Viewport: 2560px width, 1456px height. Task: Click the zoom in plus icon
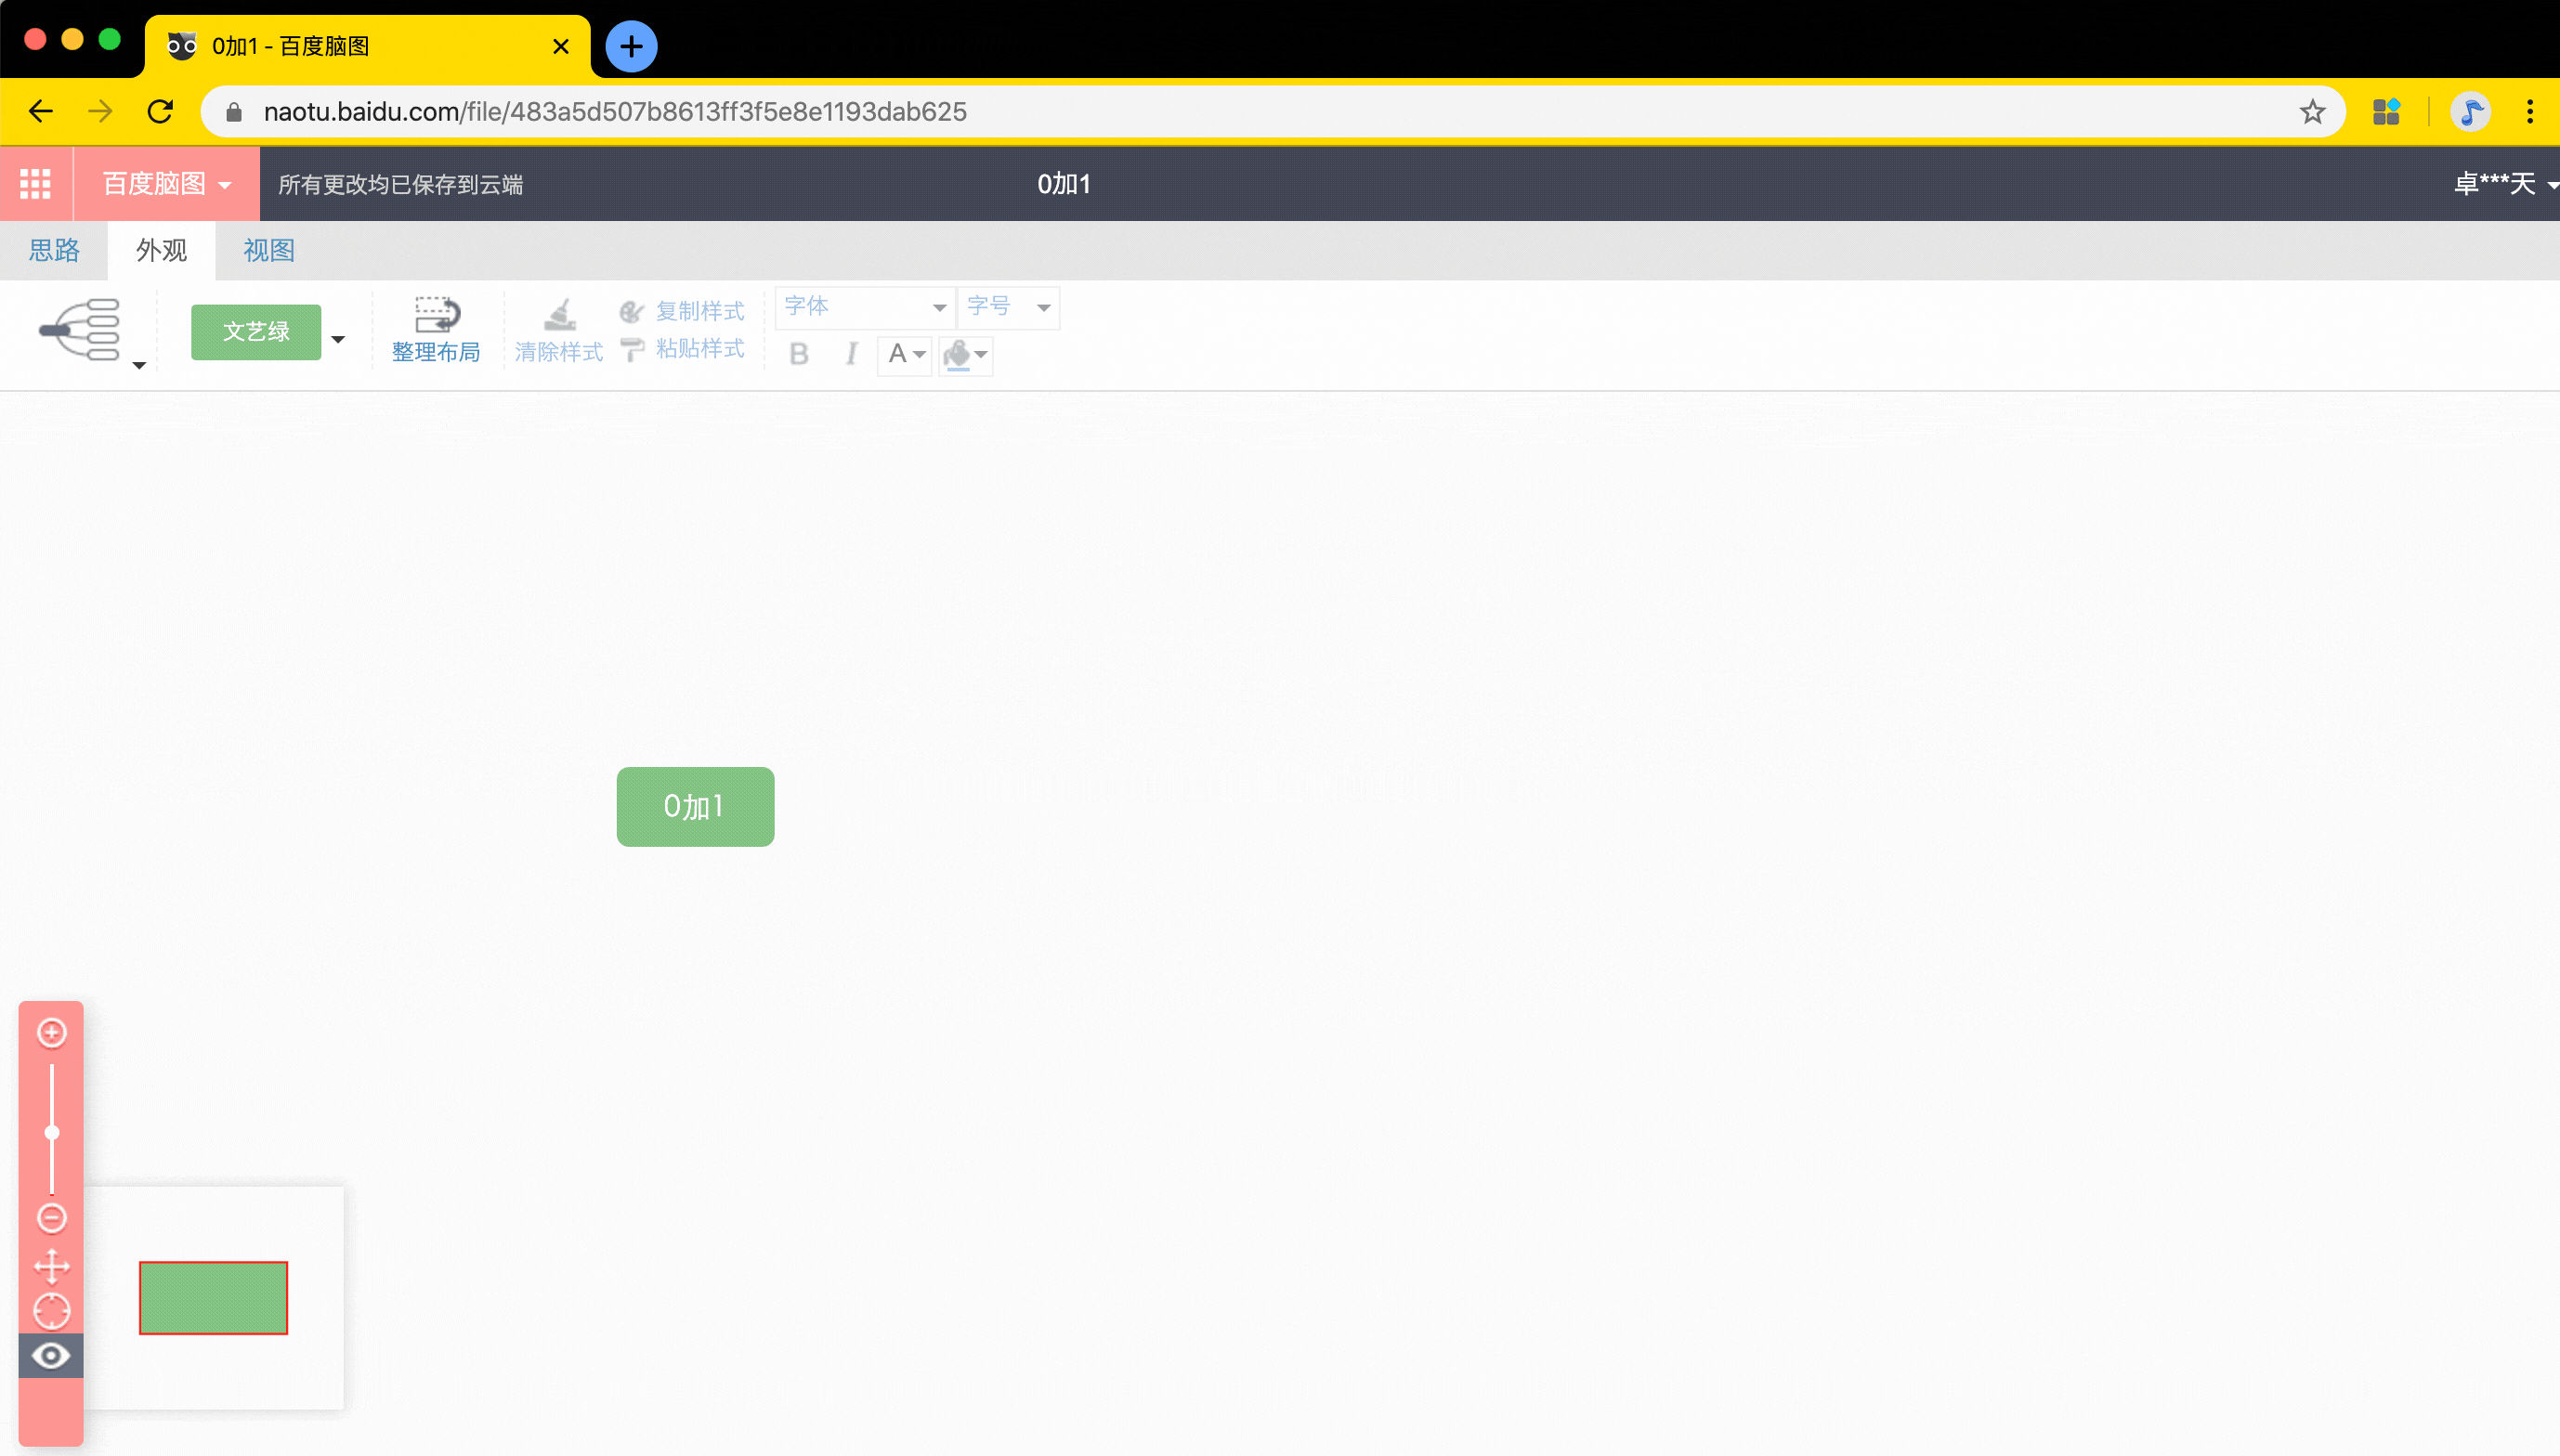52,1032
